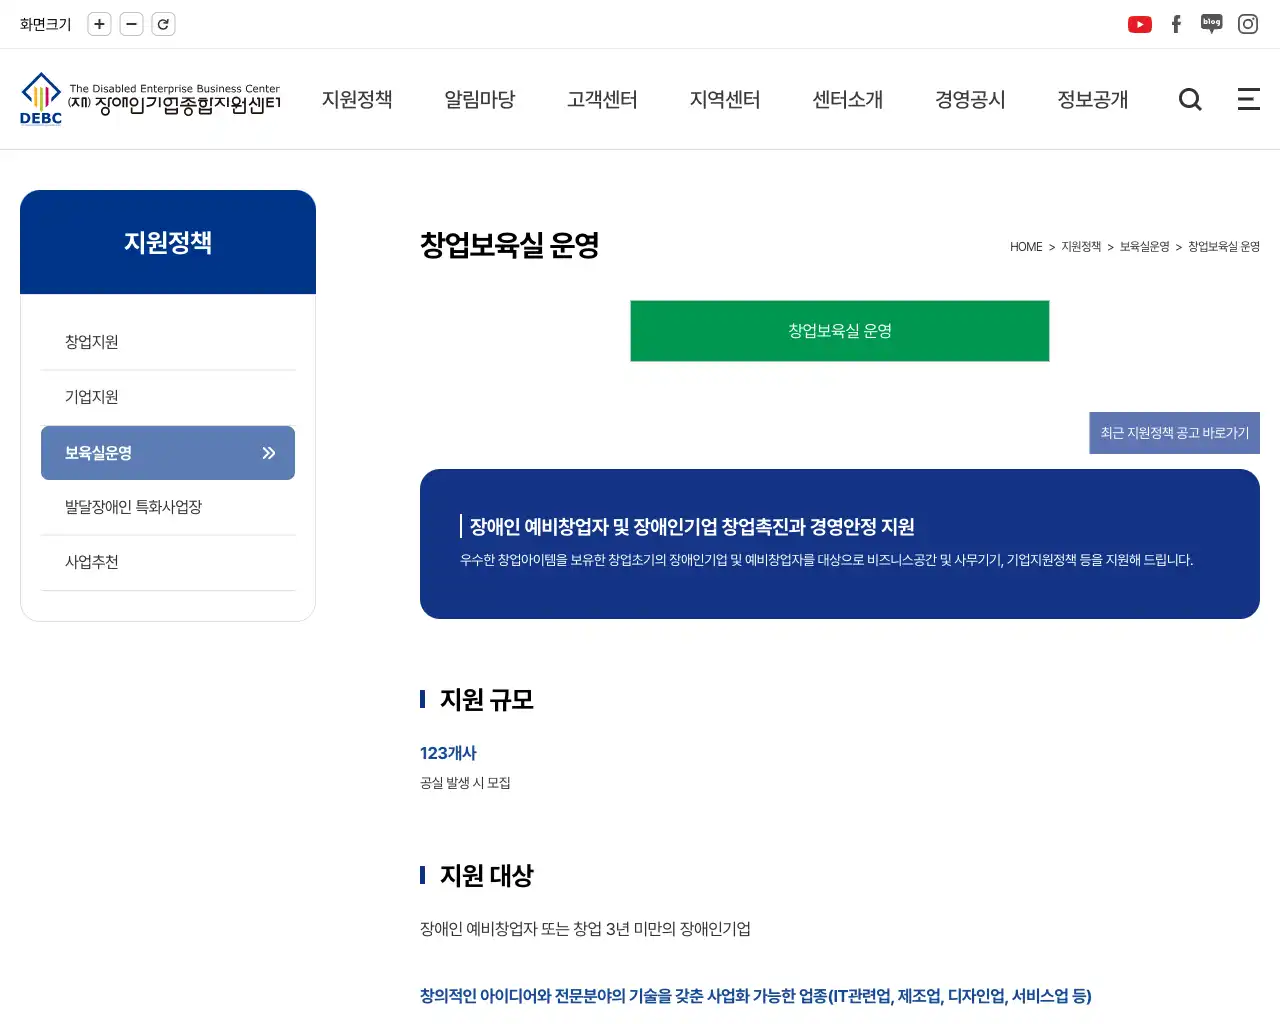Click the DEBC logo
The width and height of the screenshot is (1280, 1024).
[x=150, y=99]
